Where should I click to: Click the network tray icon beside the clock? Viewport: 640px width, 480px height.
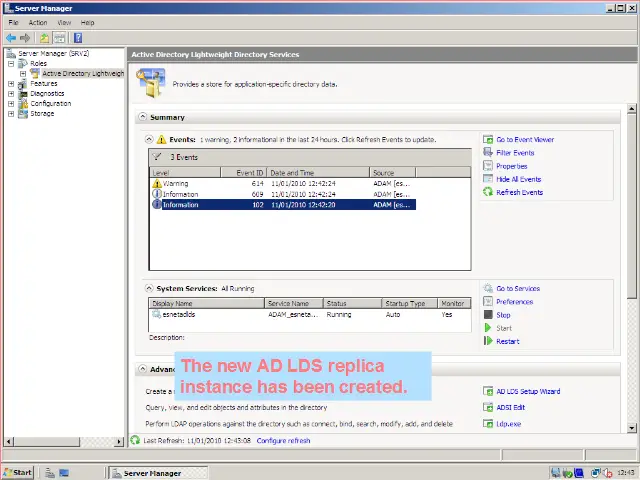tap(596, 473)
